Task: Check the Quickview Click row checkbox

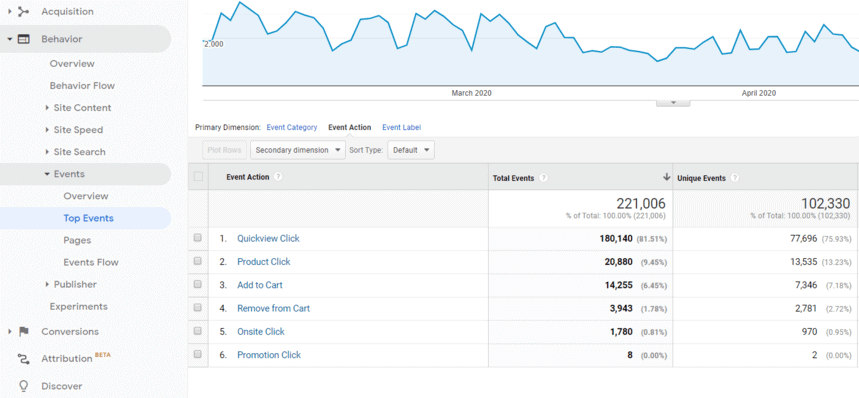Action: pyautogui.click(x=198, y=238)
